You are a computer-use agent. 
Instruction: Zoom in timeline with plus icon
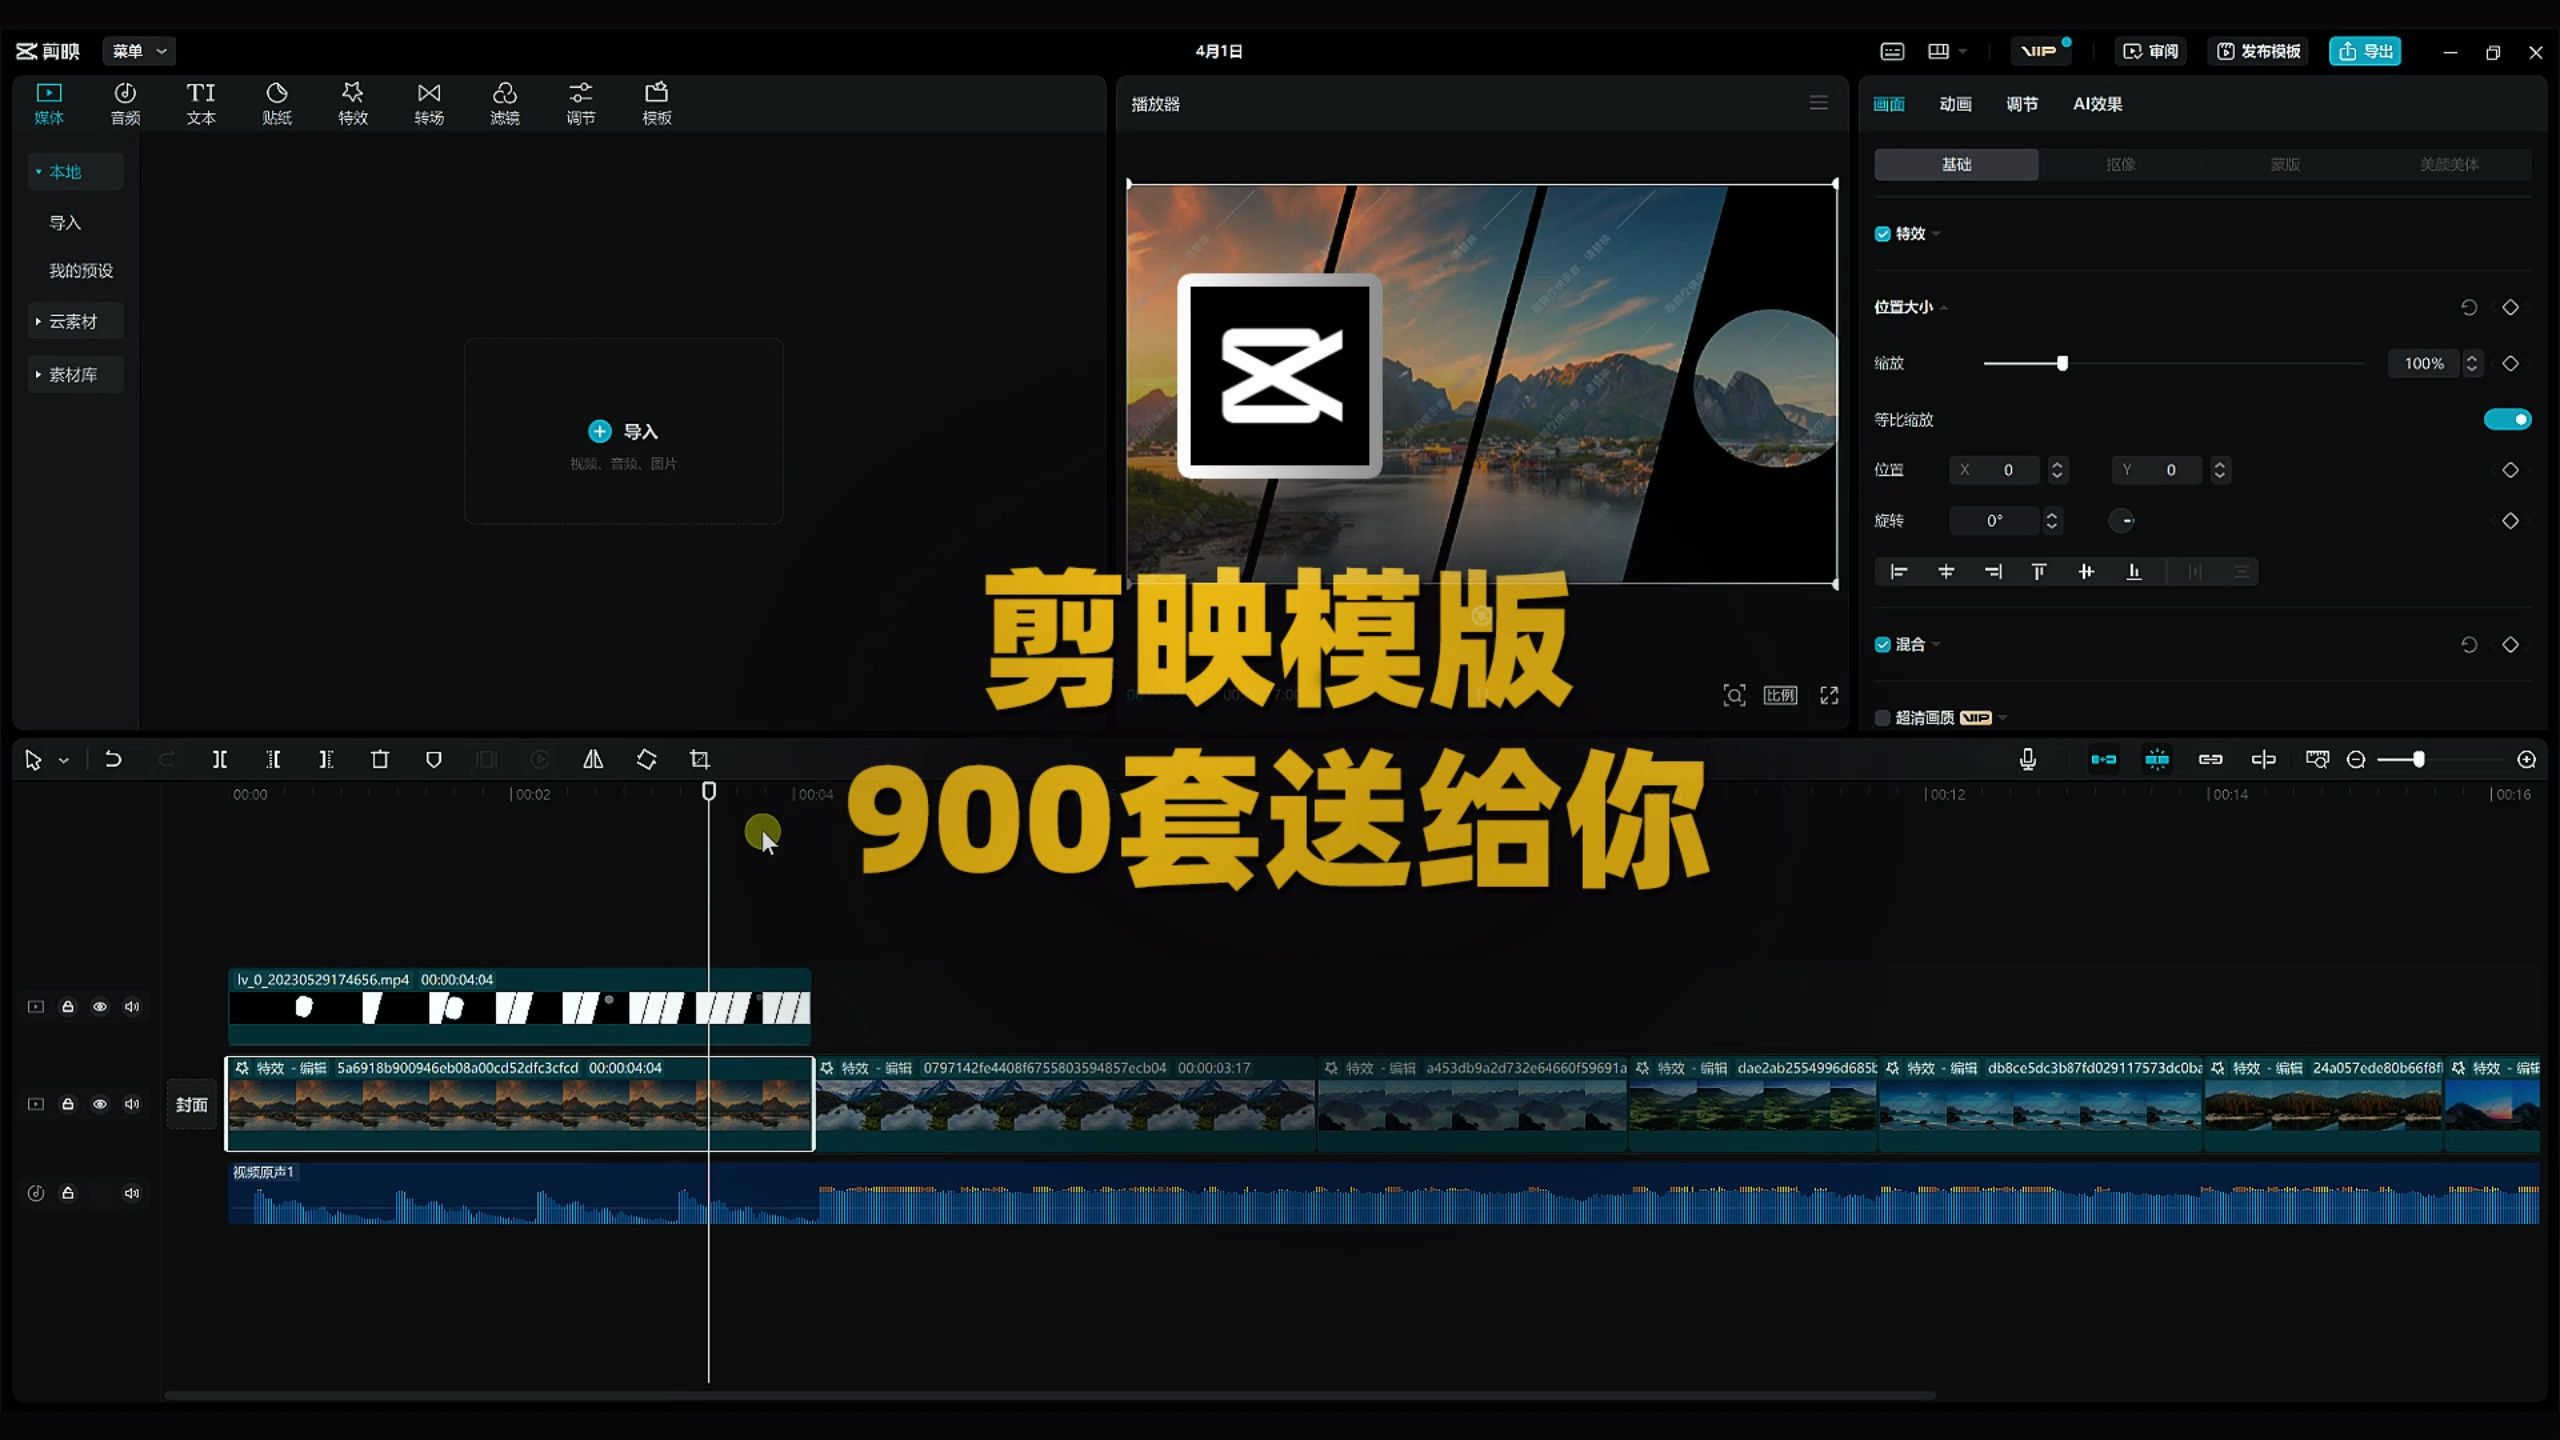click(x=2526, y=760)
